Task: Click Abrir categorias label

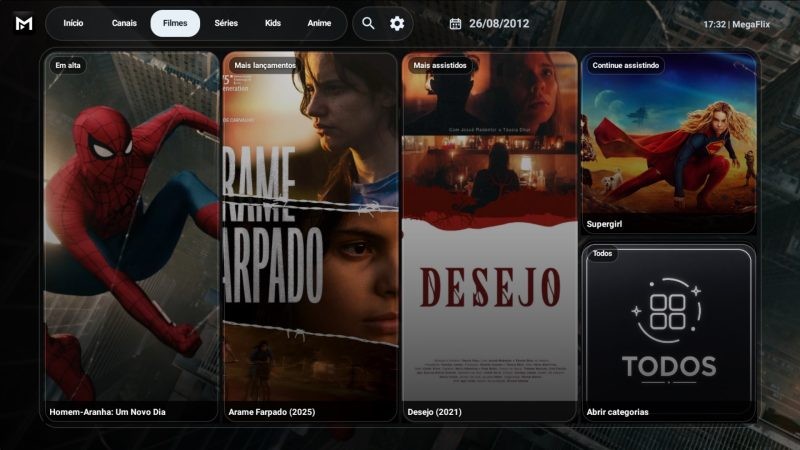Action: pos(617,412)
